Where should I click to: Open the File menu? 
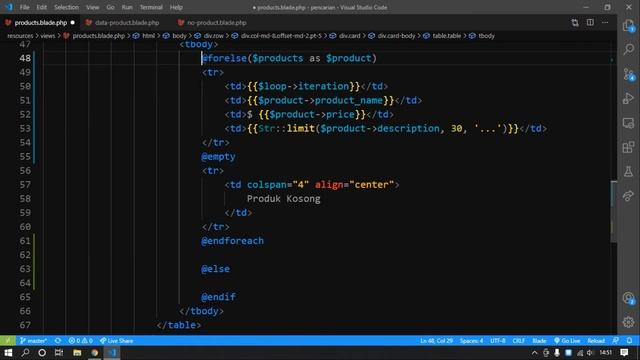coord(24,7)
